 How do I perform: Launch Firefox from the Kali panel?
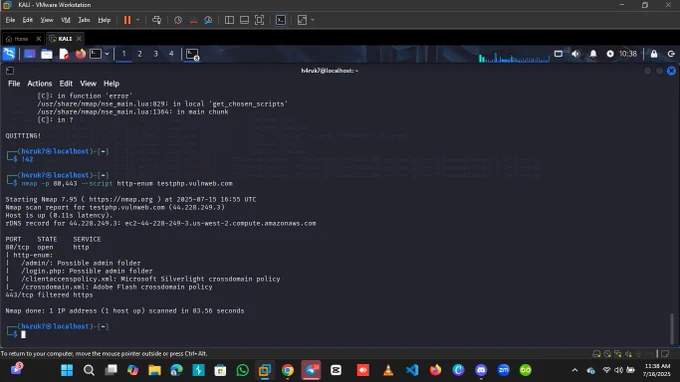coord(80,54)
